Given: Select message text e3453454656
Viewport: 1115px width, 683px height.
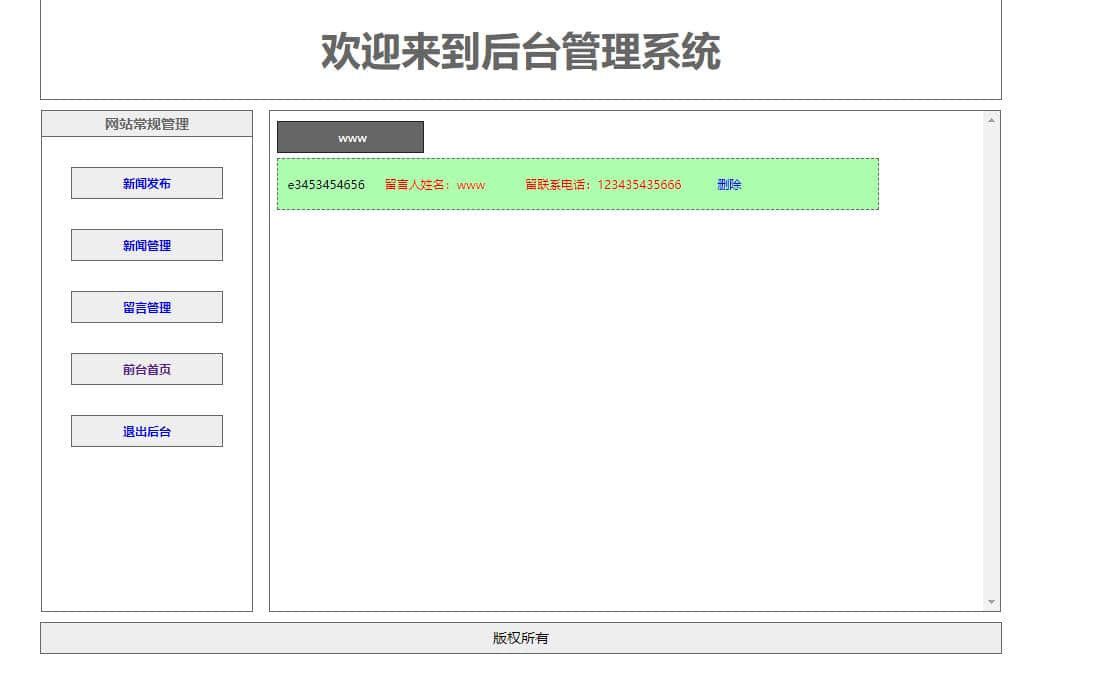Looking at the screenshot, I should 326,185.
